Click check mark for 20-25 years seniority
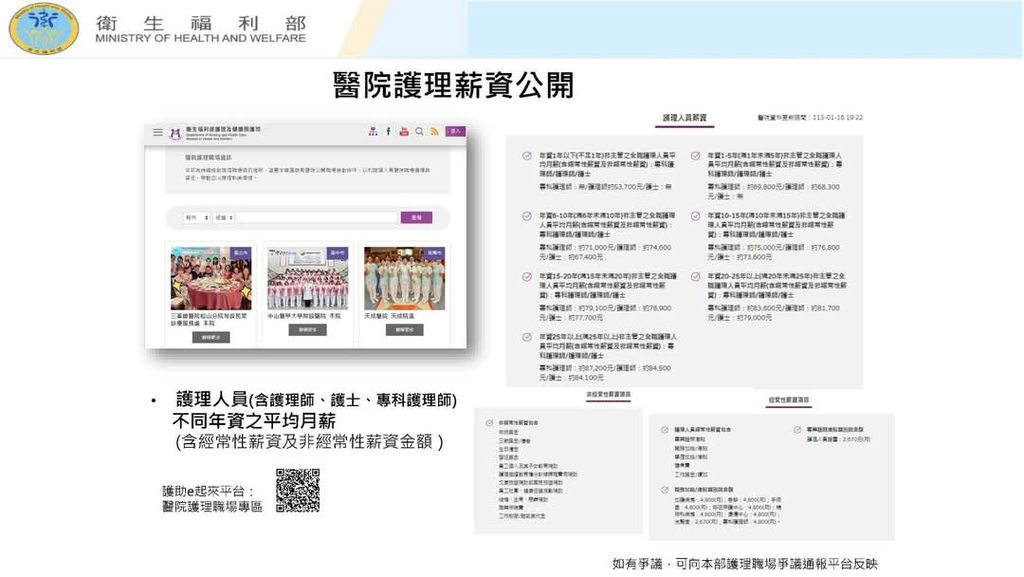Screen dimensions: 1024x577 [696, 275]
